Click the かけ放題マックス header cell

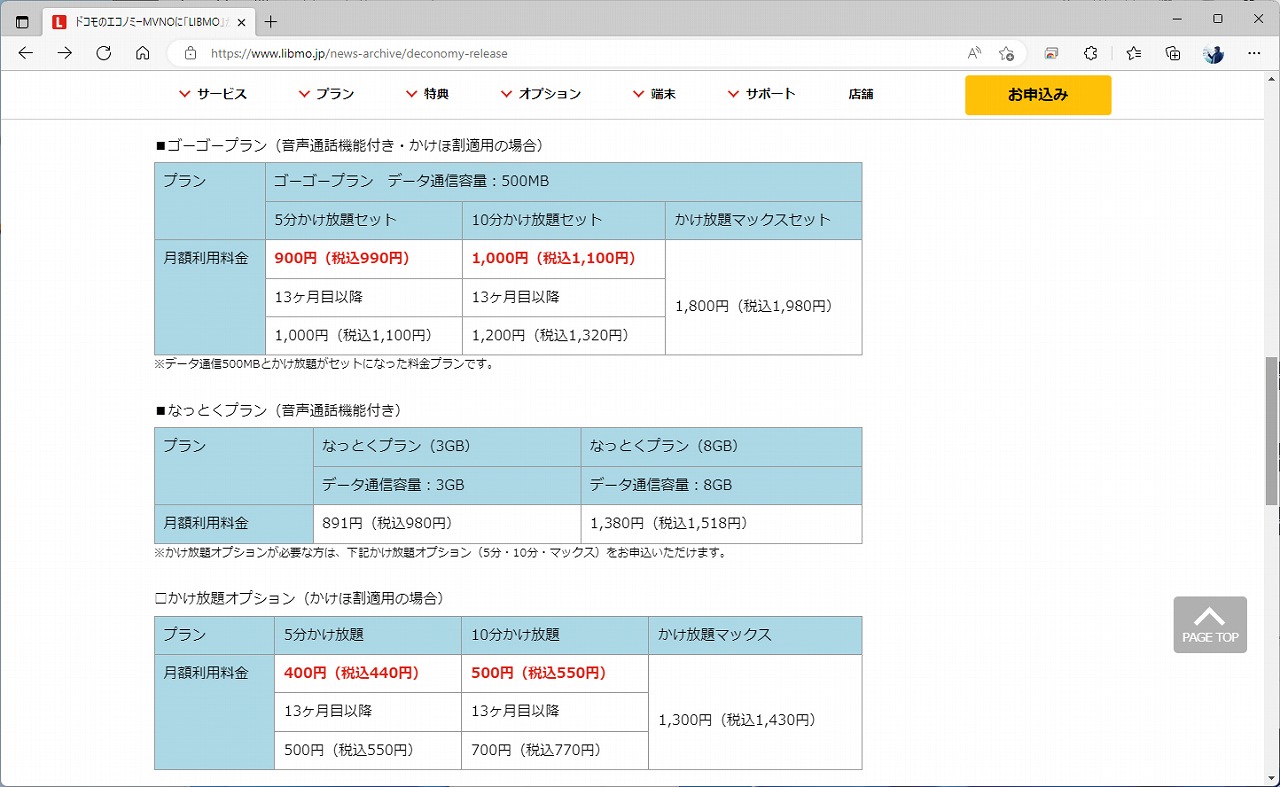(x=755, y=635)
